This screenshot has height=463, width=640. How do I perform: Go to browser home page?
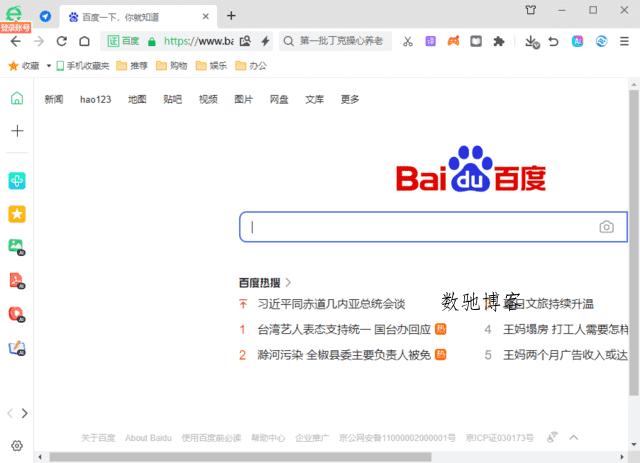pyautogui.click(x=84, y=41)
